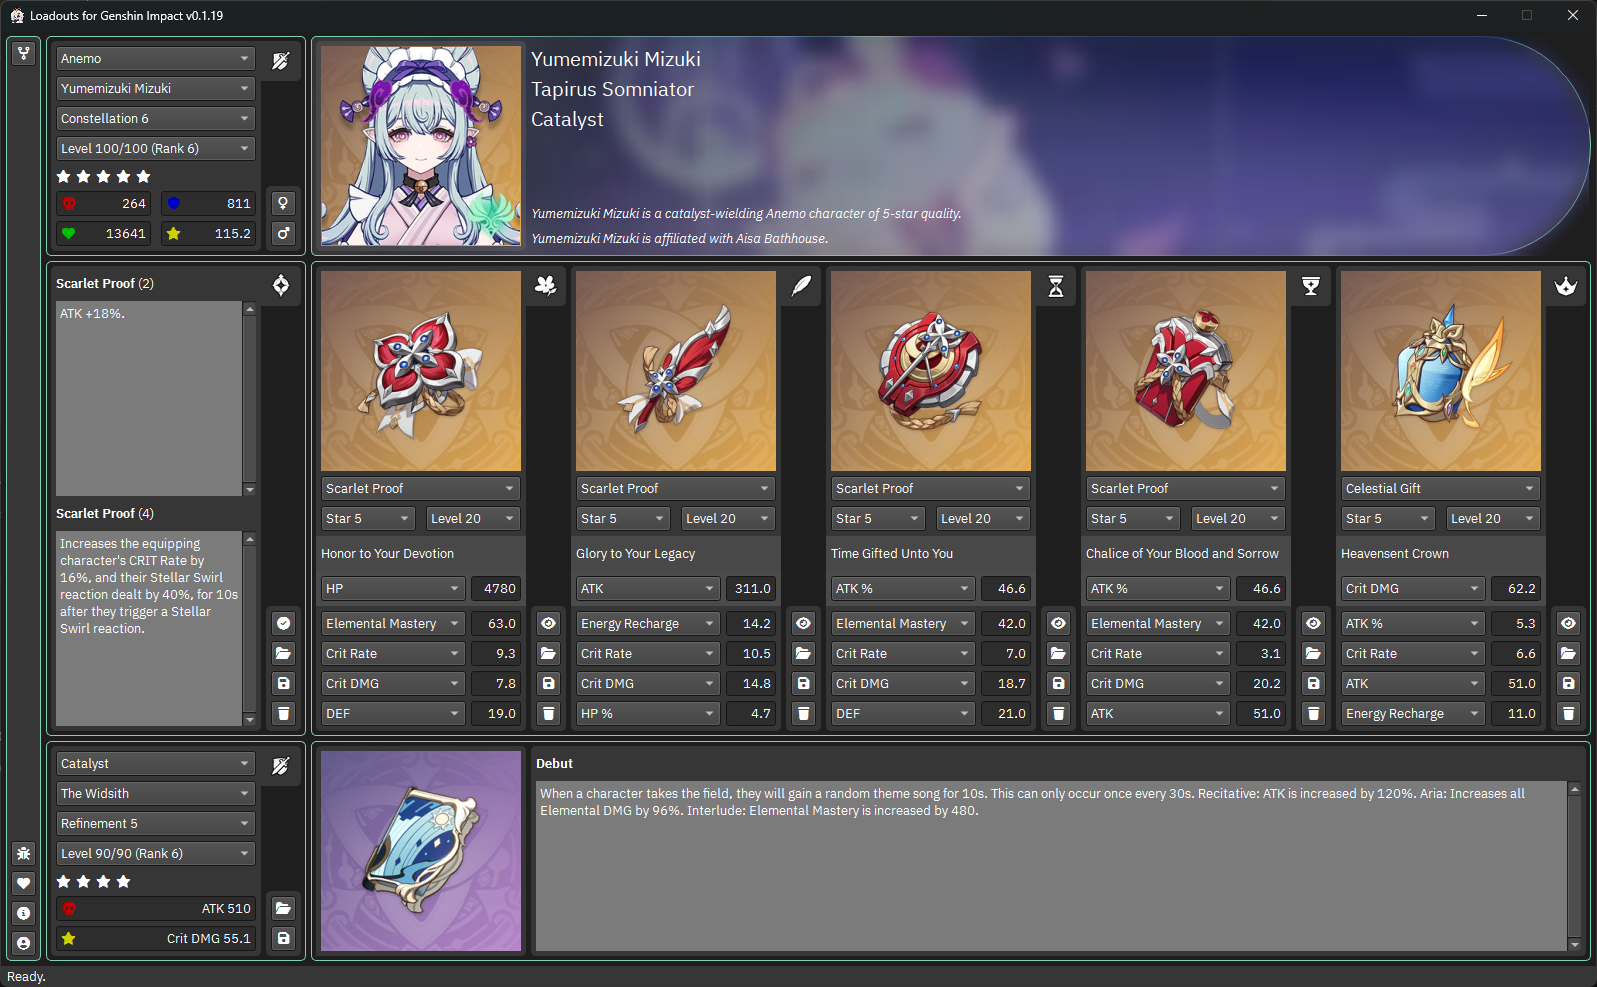Image resolution: width=1597 pixels, height=987 pixels.
Task: Click the branch icon at top of sidebar
Action: [24, 53]
